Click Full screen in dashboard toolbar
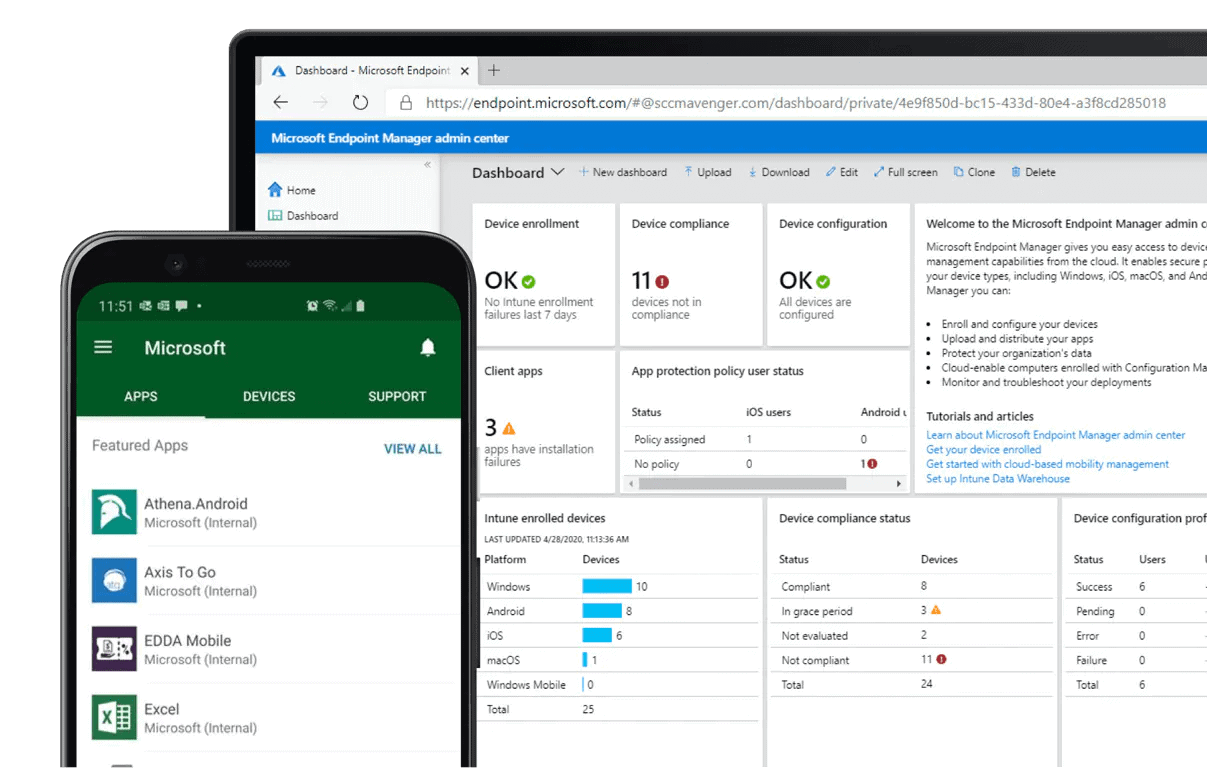This screenshot has width=1207, height=768. (x=906, y=172)
